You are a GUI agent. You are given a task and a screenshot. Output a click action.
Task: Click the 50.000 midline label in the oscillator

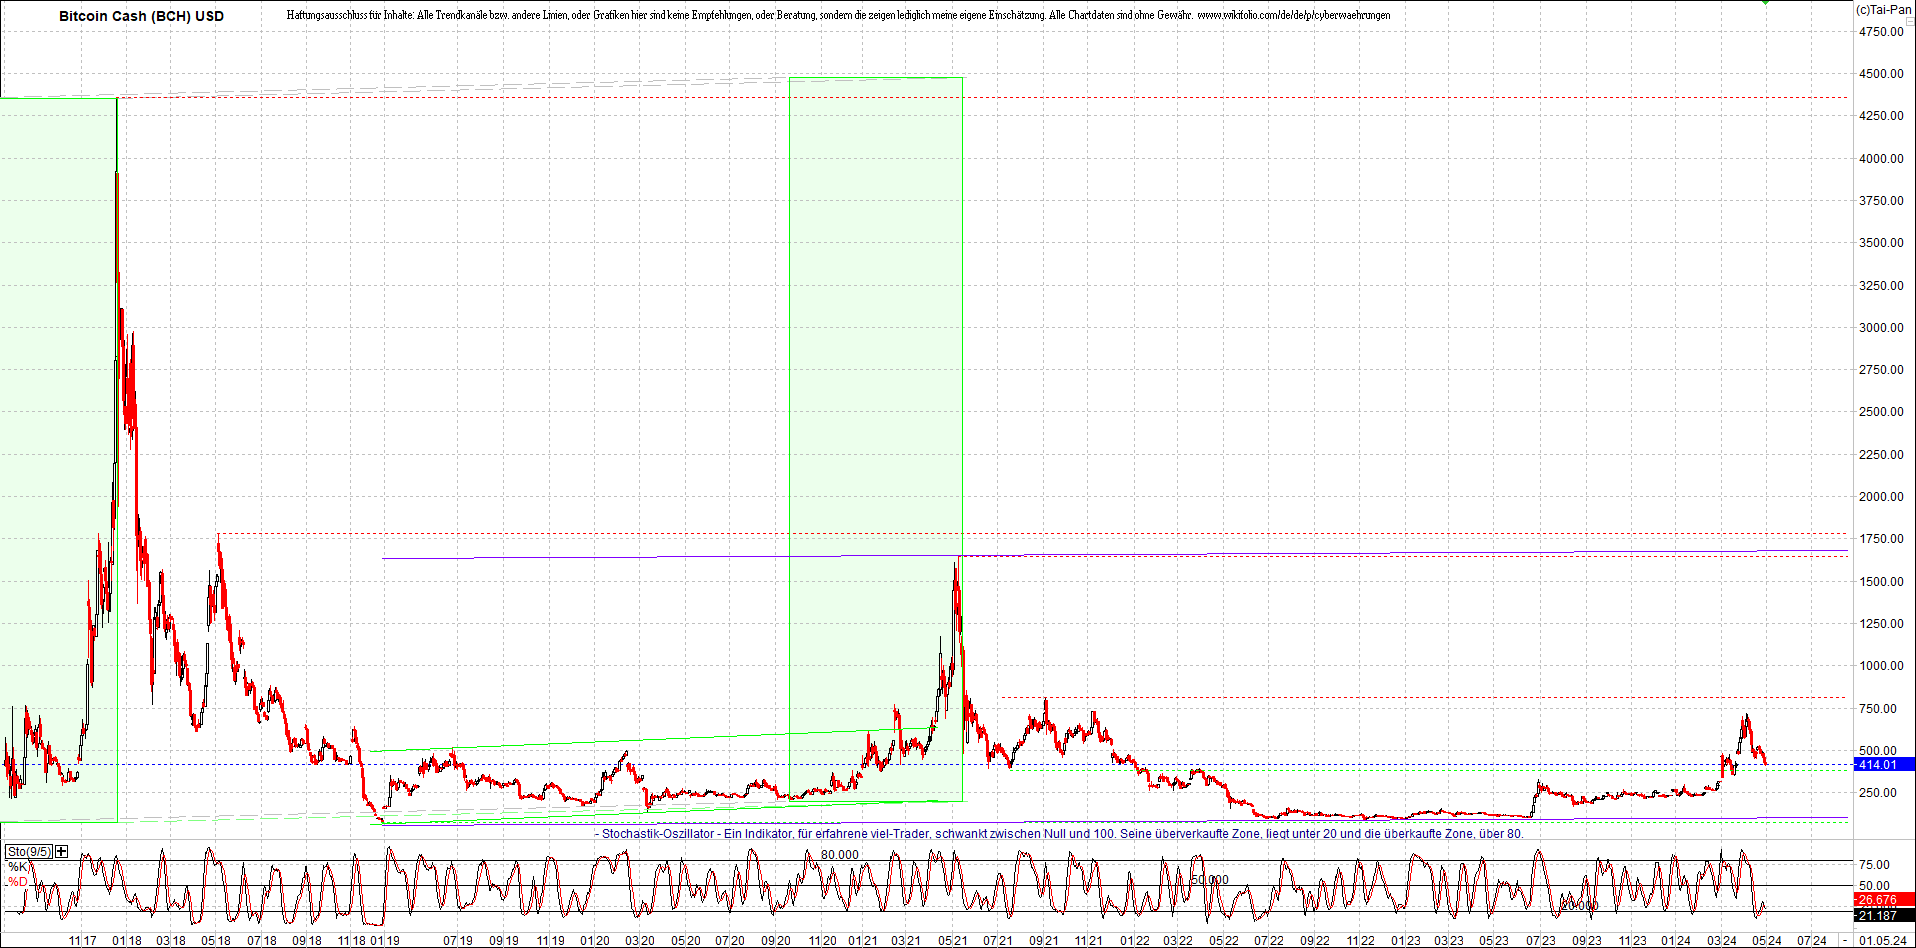click(x=1209, y=880)
